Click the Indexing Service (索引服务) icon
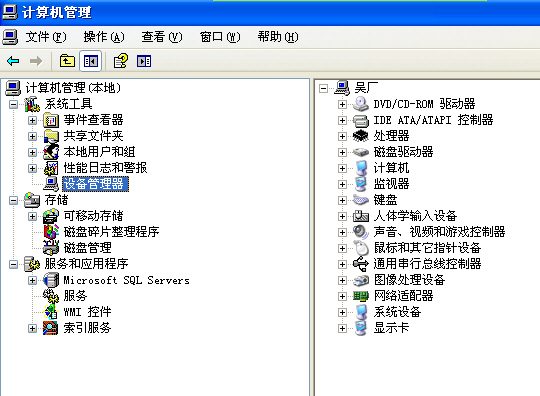This screenshot has width=540, height=396. (x=51, y=328)
